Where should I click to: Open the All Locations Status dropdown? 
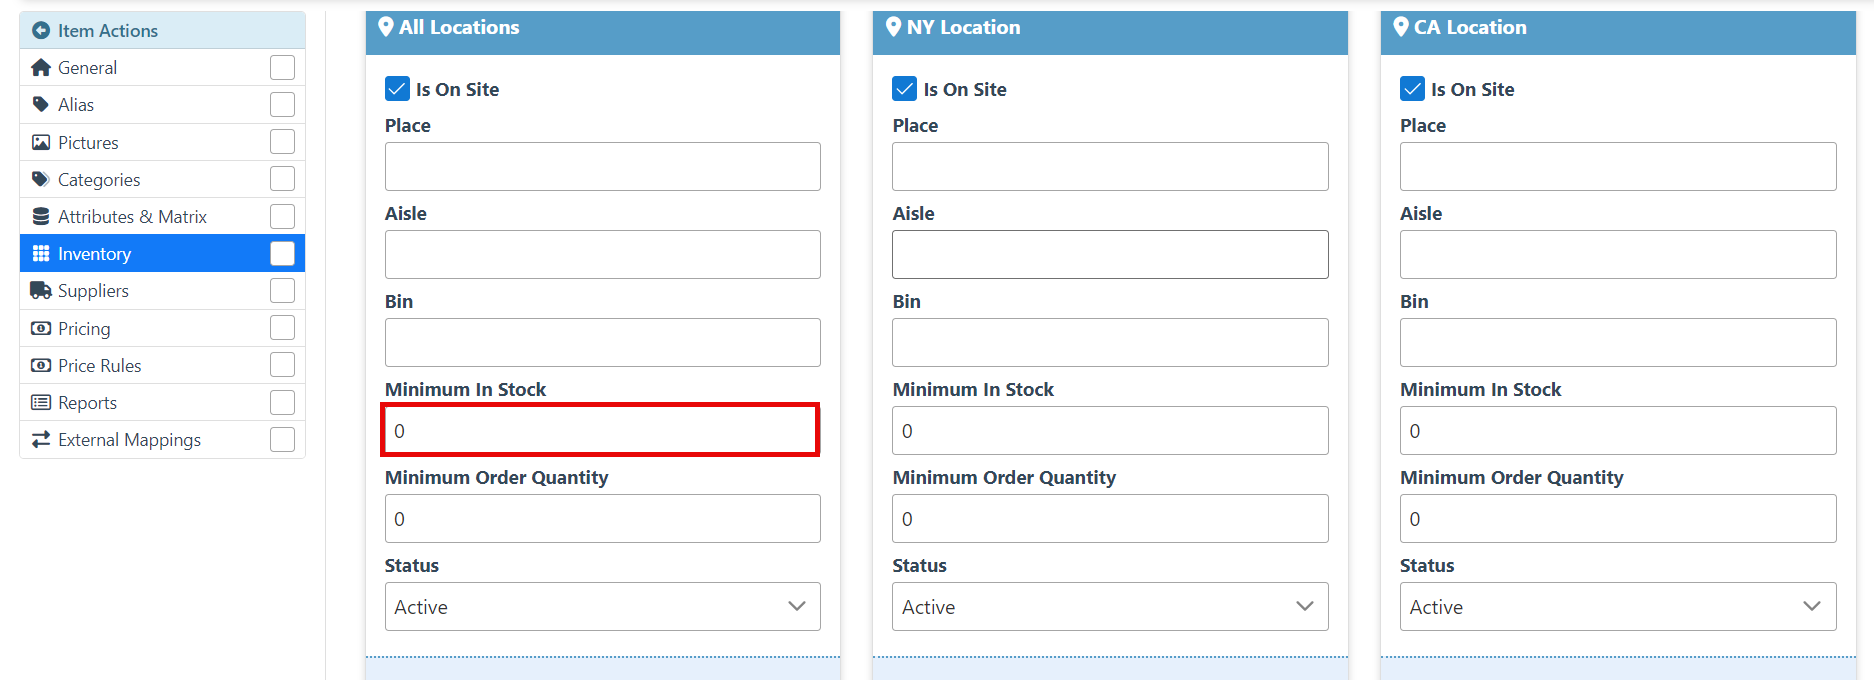pyautogui.click(x=602, y=607)
